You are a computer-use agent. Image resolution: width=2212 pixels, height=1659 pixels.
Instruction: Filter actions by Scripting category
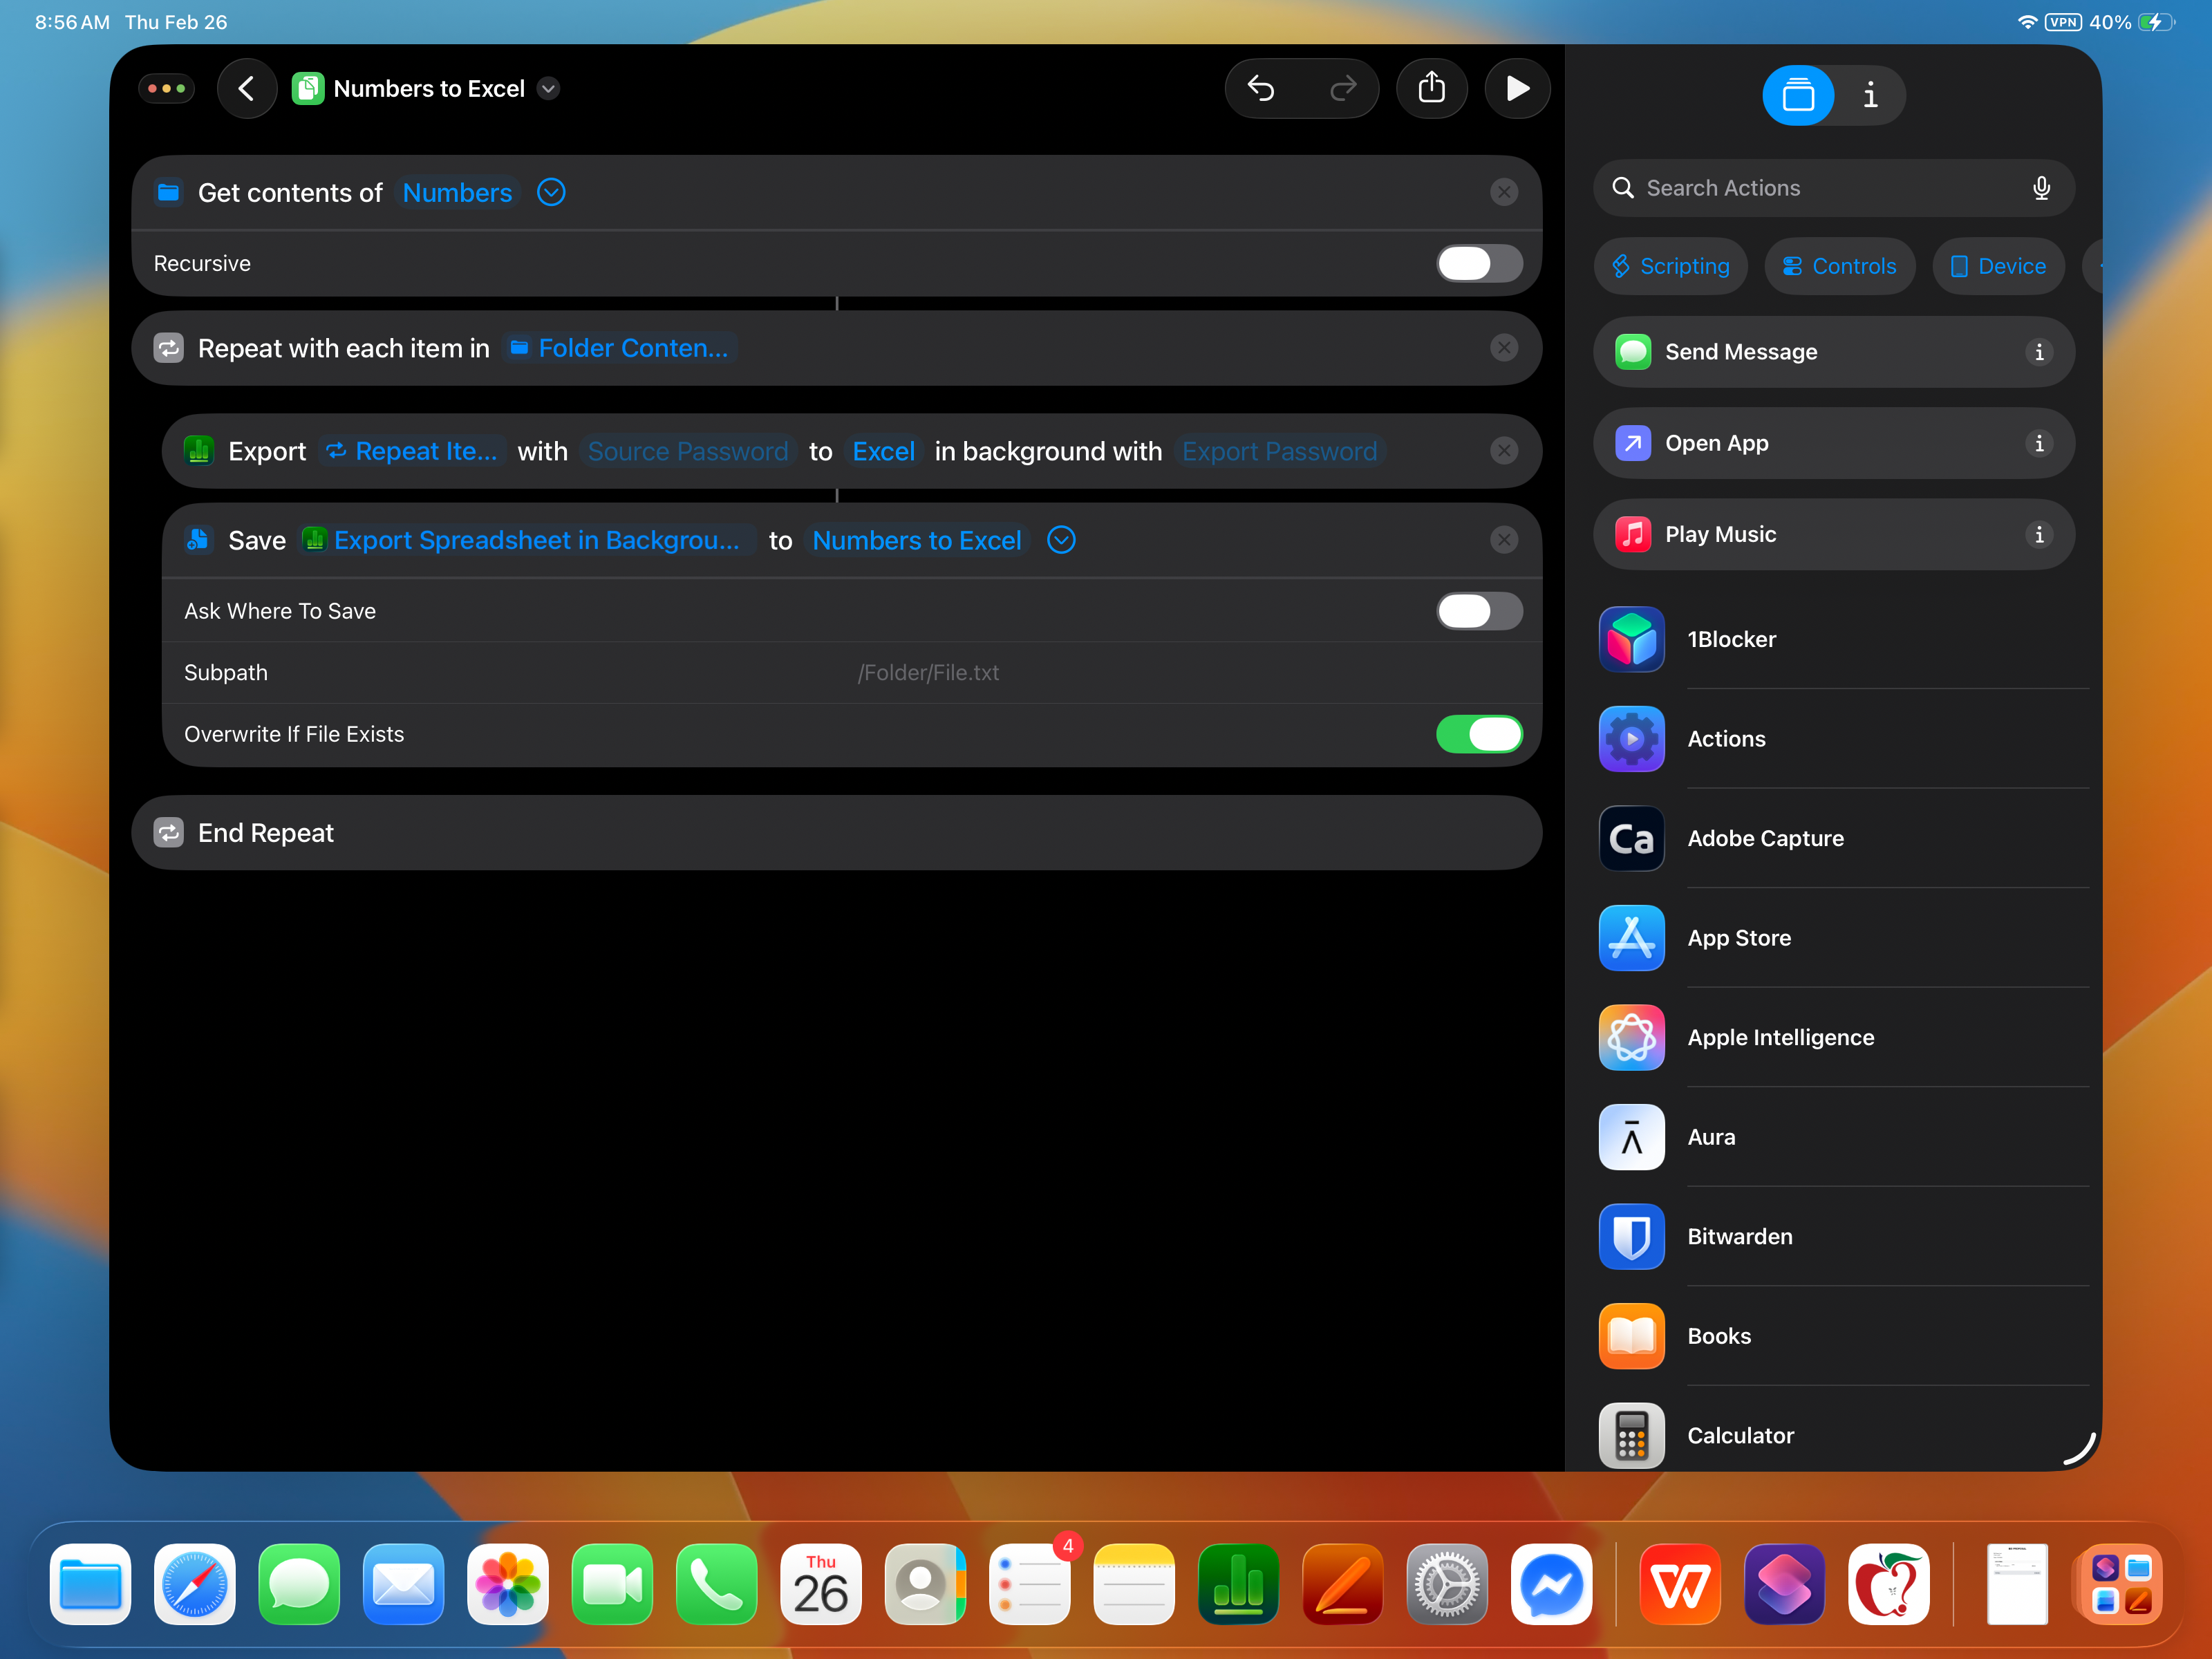pos(1671,266)
